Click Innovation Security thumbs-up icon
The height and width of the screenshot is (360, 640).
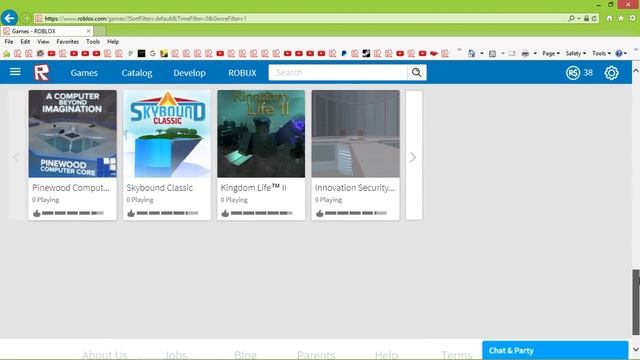tap(320, 213)
